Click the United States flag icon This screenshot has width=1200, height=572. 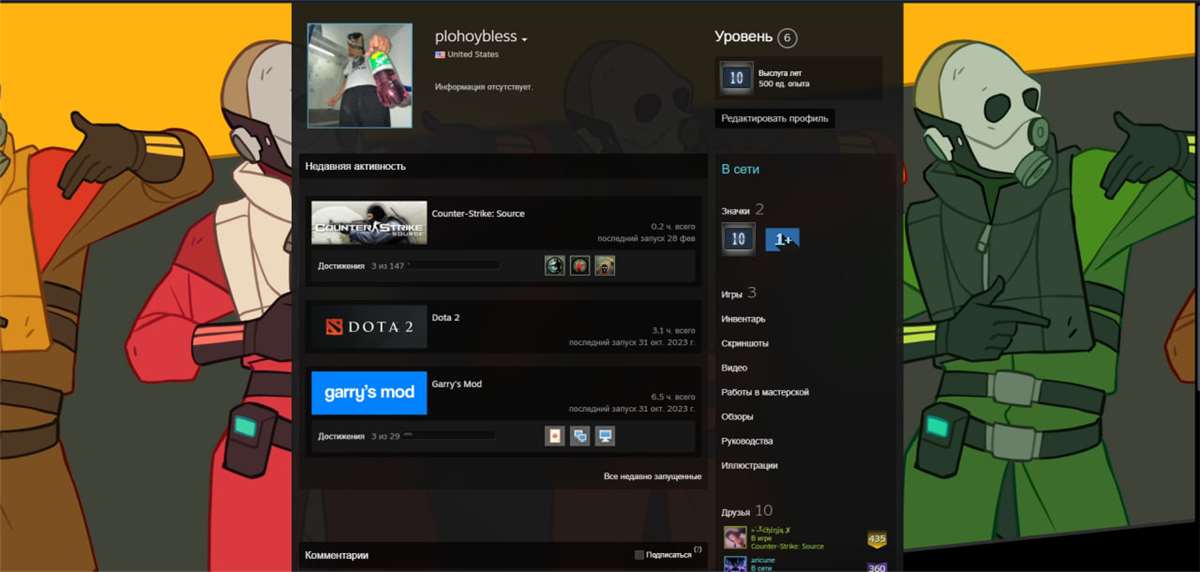click(439, 54)
